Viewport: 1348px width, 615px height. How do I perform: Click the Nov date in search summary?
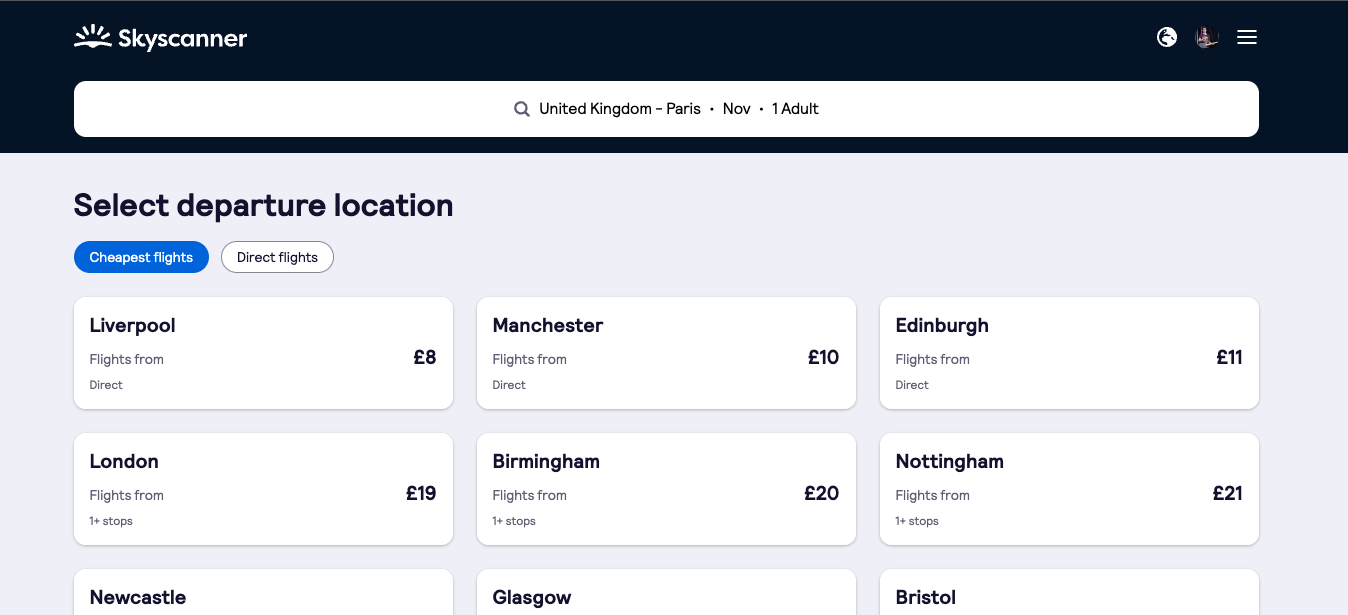tap(737, 109)
